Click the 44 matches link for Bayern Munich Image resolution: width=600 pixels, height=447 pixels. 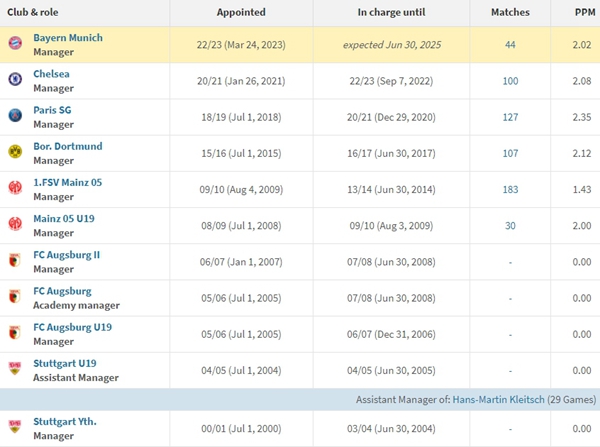pos(510,45)
